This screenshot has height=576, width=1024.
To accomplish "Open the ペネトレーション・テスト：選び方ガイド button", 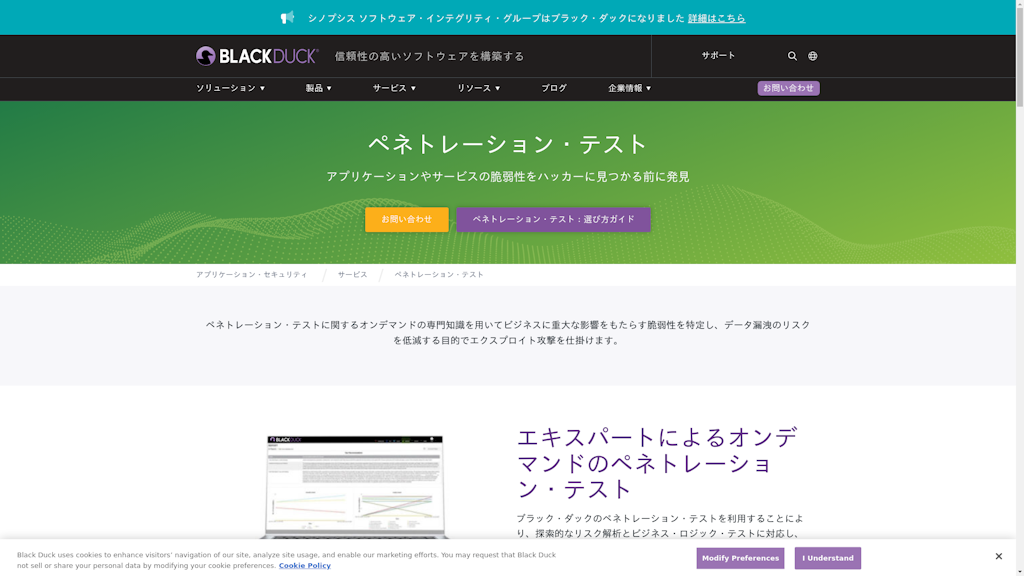I will [553, 219].
